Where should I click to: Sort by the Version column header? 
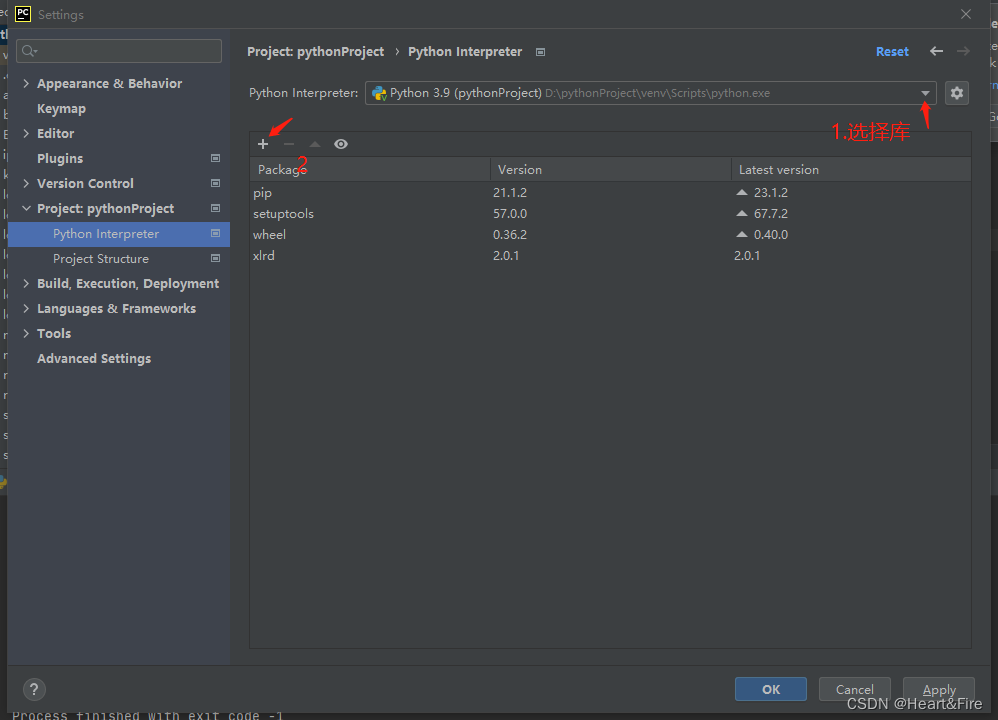[610, 169]
